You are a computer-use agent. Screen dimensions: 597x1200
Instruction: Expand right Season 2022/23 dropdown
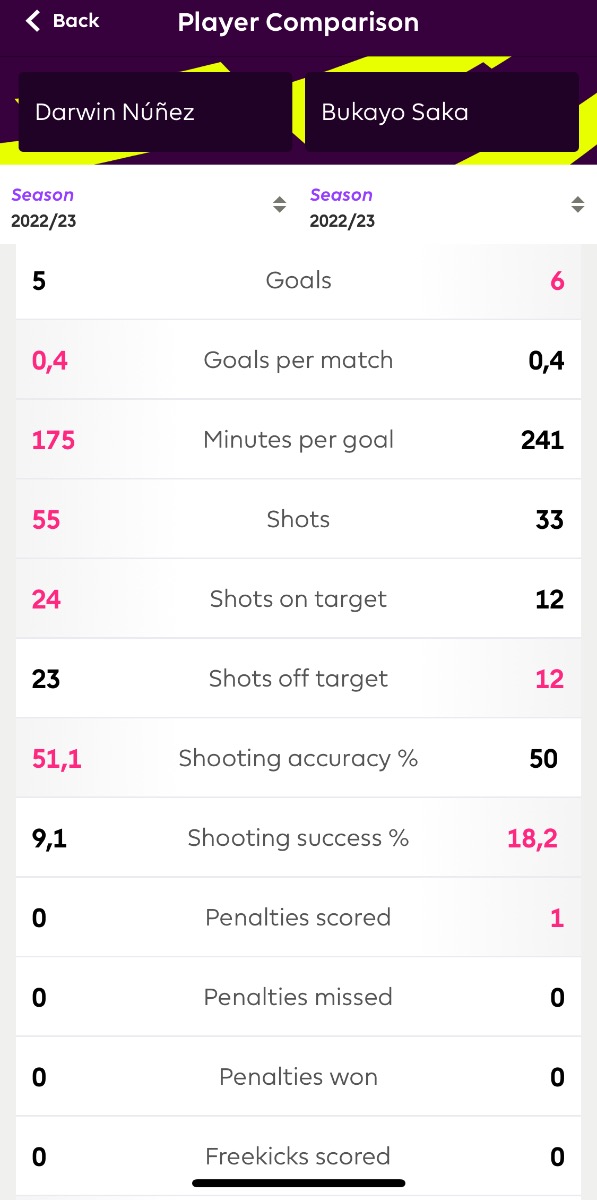click(447, 207)
